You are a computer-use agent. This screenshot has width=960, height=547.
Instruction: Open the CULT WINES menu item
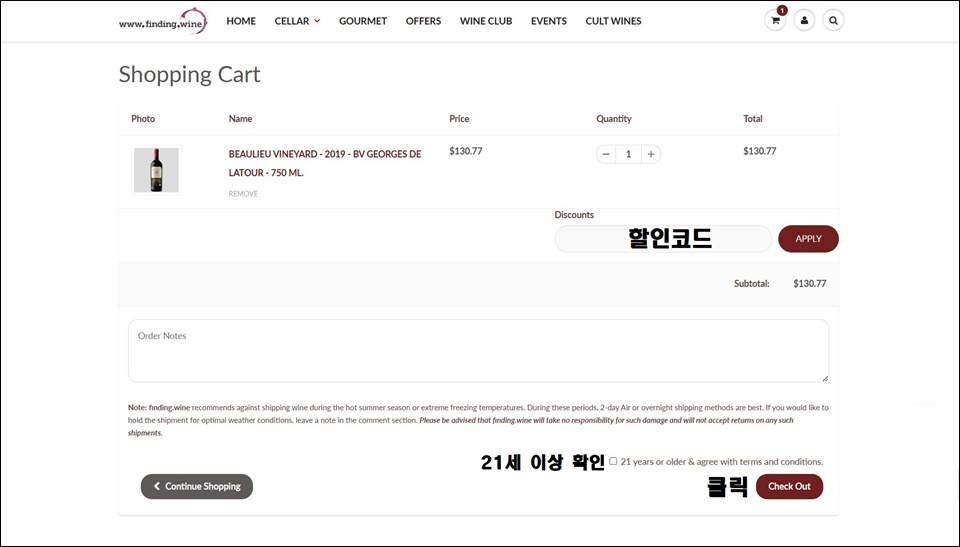(613, 21)
